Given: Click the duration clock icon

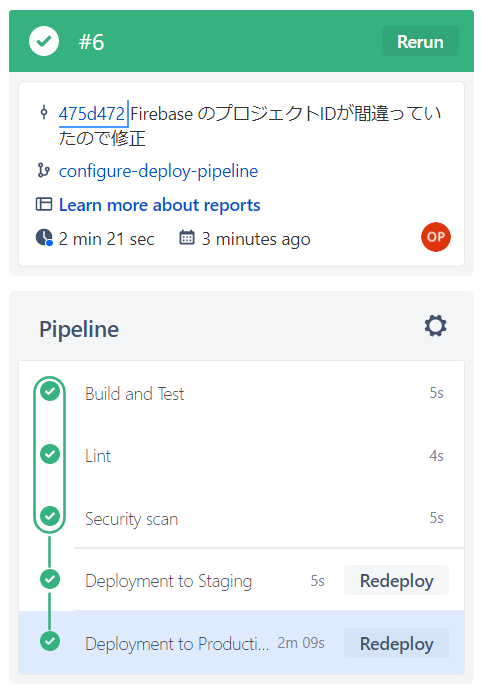Looking at the screenshot, I should [44, 238].
